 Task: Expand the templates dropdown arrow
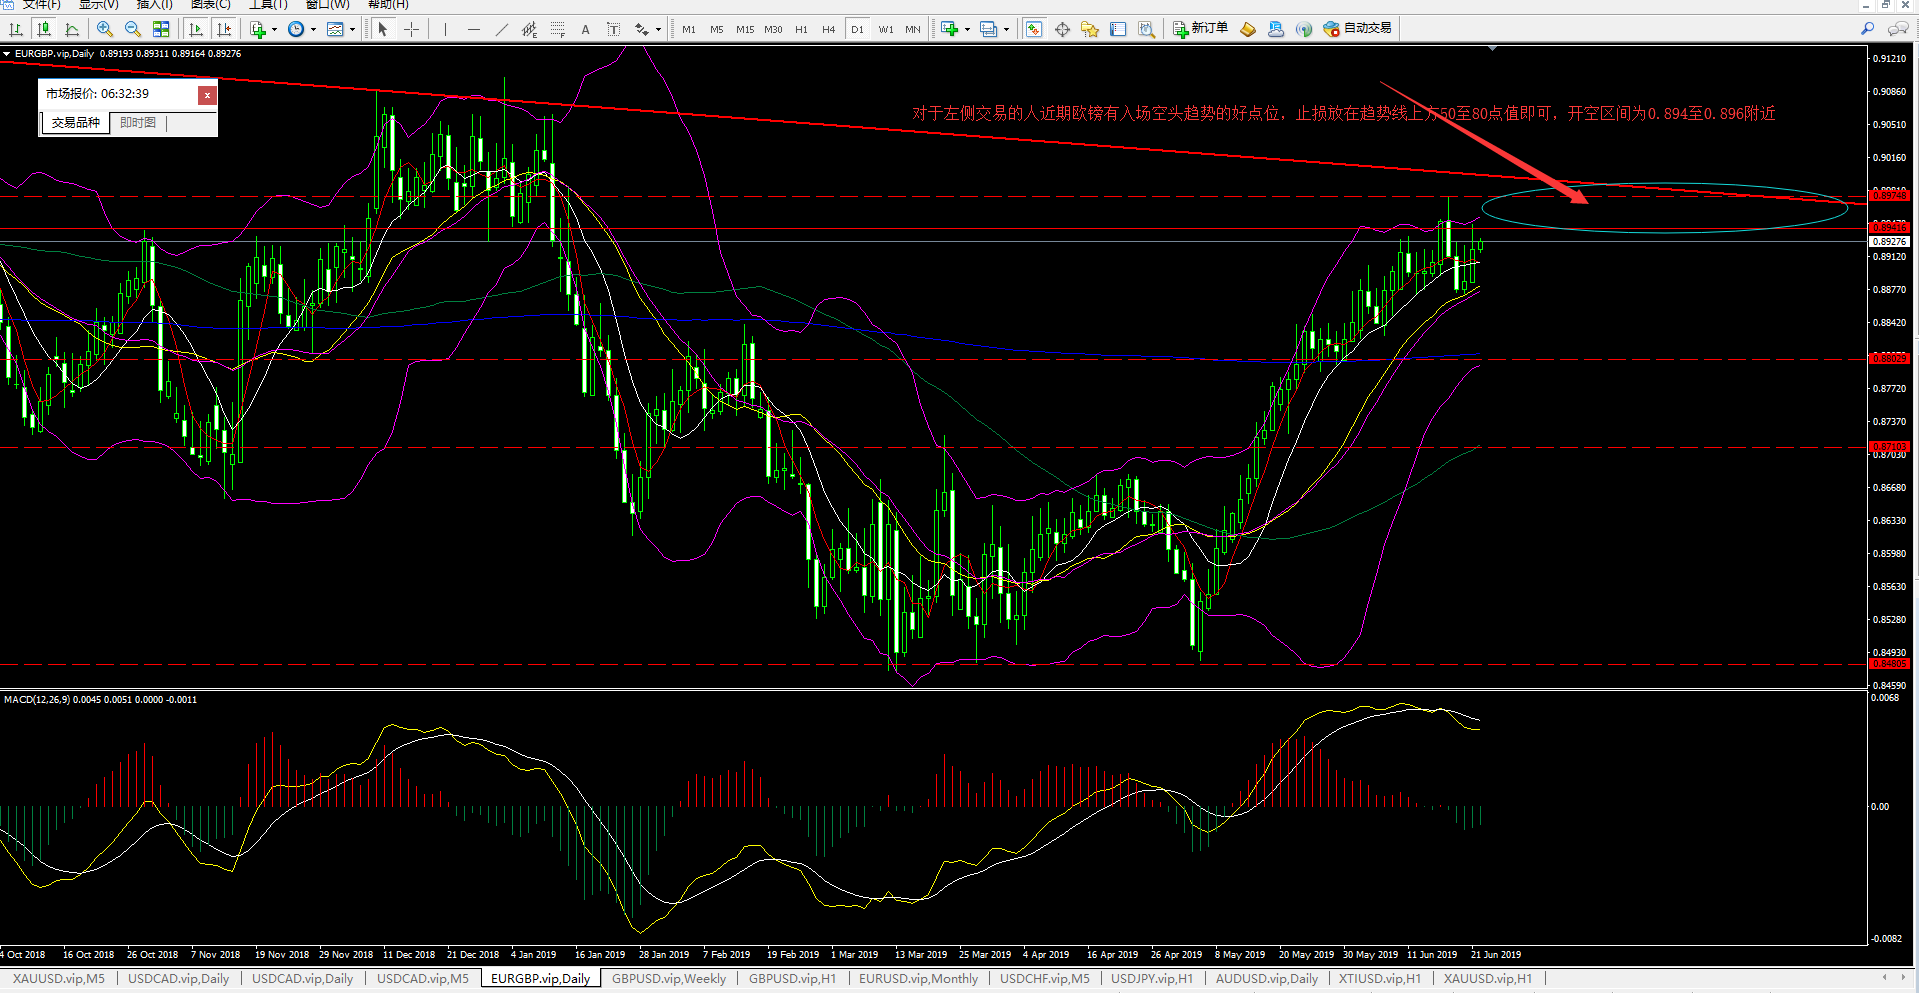(352, 29)
